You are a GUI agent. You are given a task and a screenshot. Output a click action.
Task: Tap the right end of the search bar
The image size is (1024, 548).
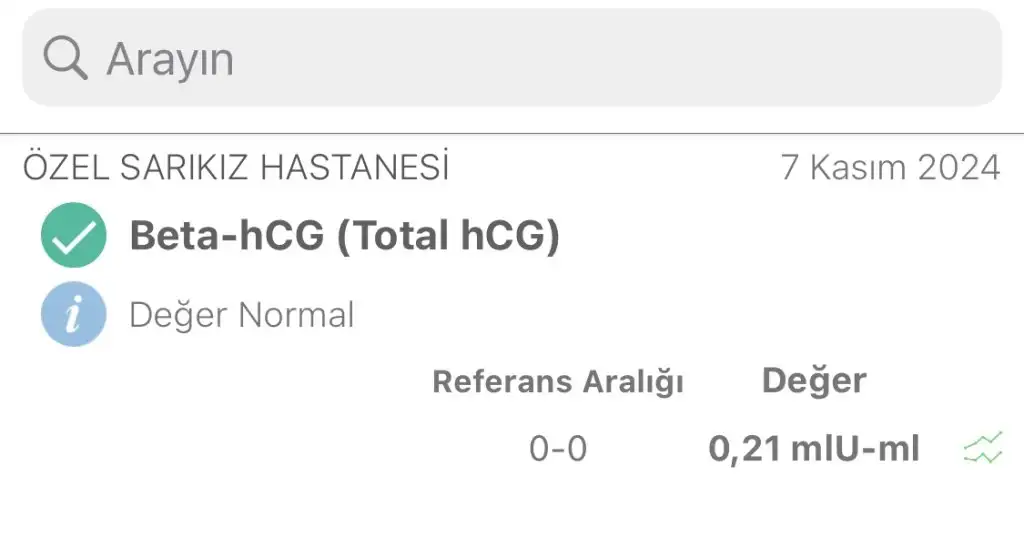pos(967,57)
